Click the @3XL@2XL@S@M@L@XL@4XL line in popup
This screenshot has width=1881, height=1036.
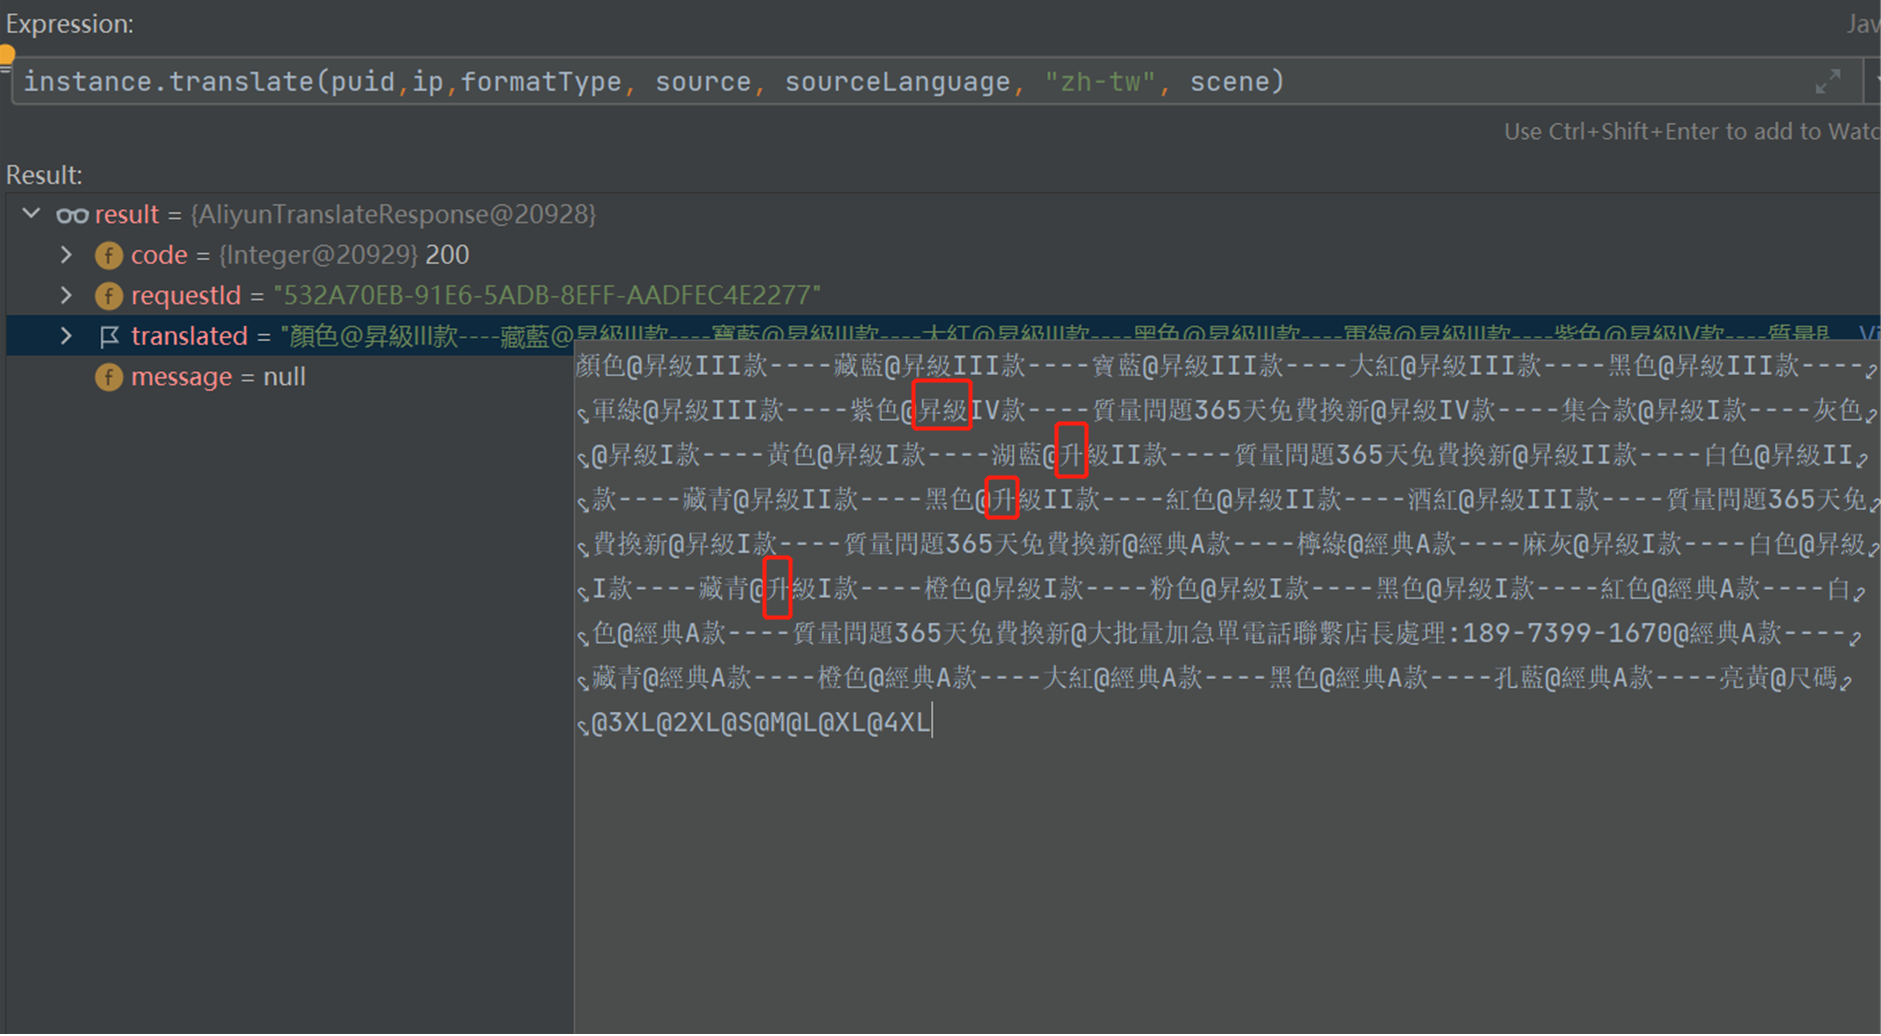point(761,722)
